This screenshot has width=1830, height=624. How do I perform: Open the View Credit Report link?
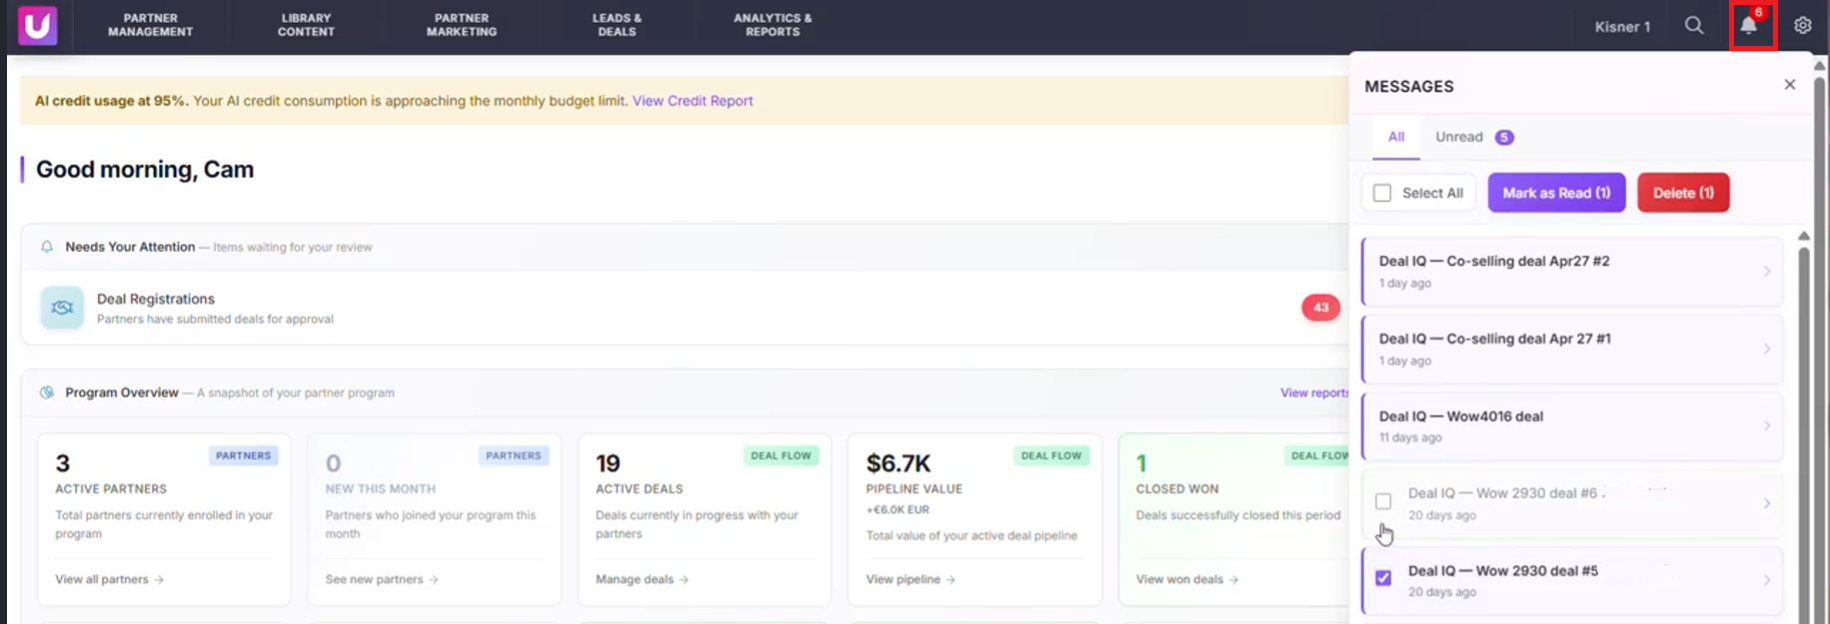[x=692, y=101]
